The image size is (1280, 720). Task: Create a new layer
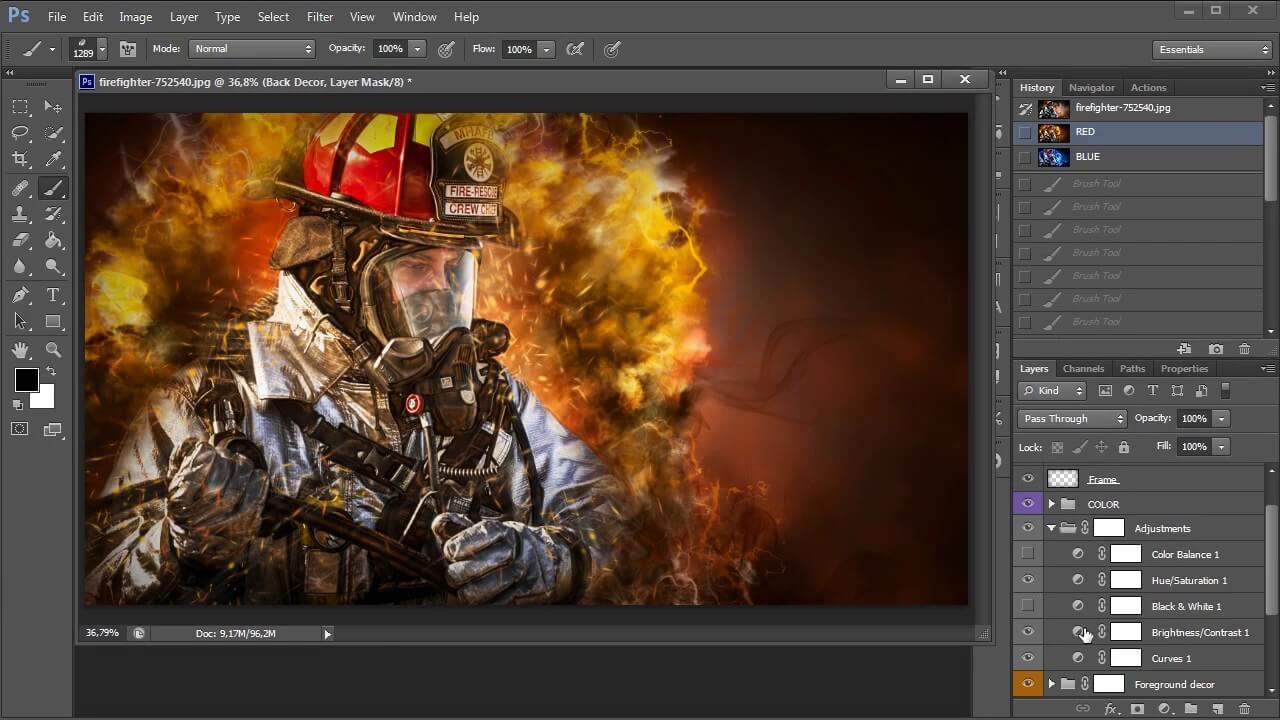pyautogui.click(x=1218, y=709)
